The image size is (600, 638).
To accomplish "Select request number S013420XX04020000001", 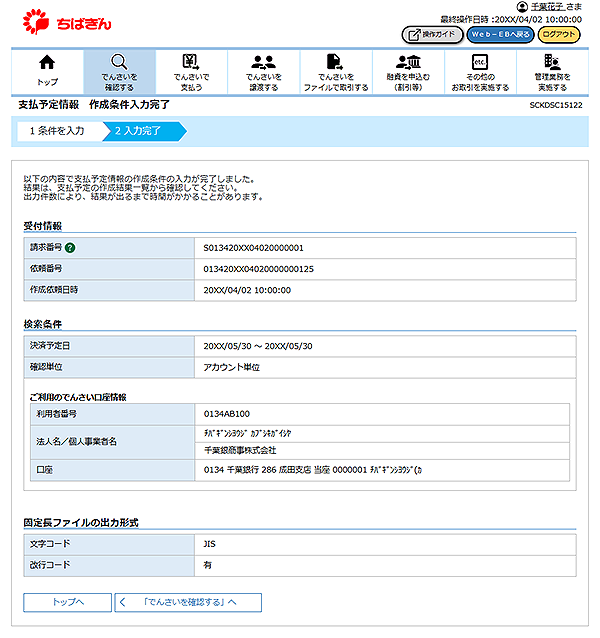I will click(253, 248).
